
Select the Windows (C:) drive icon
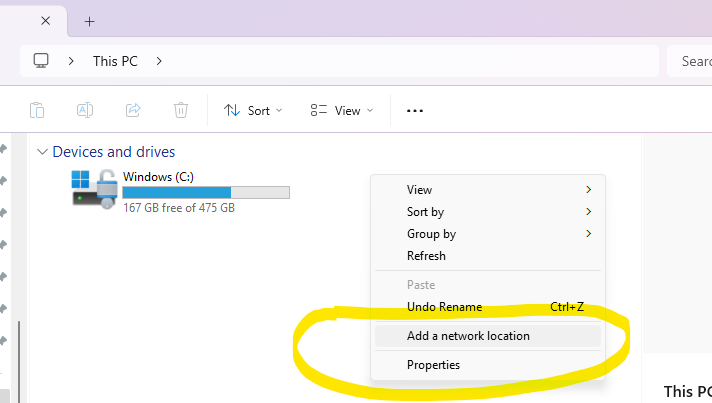[x=94, y=188]
